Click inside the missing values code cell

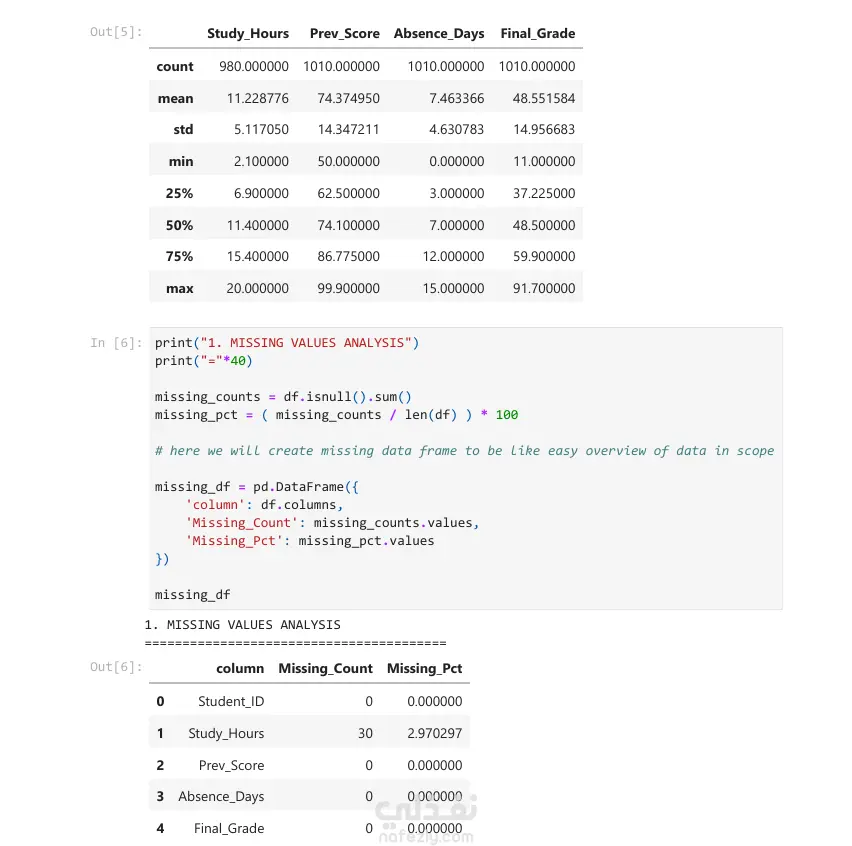[x=466, y=468]
